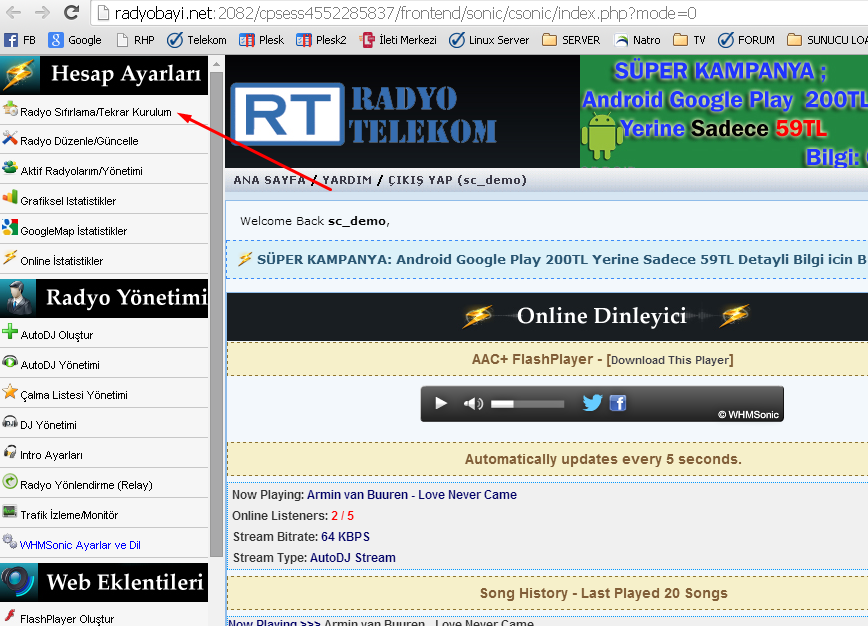Click the FlashPlayer Oluştur flash icon
Image resolution: width=868 pixels, height=626 pixels.
(x=10, y=615)
